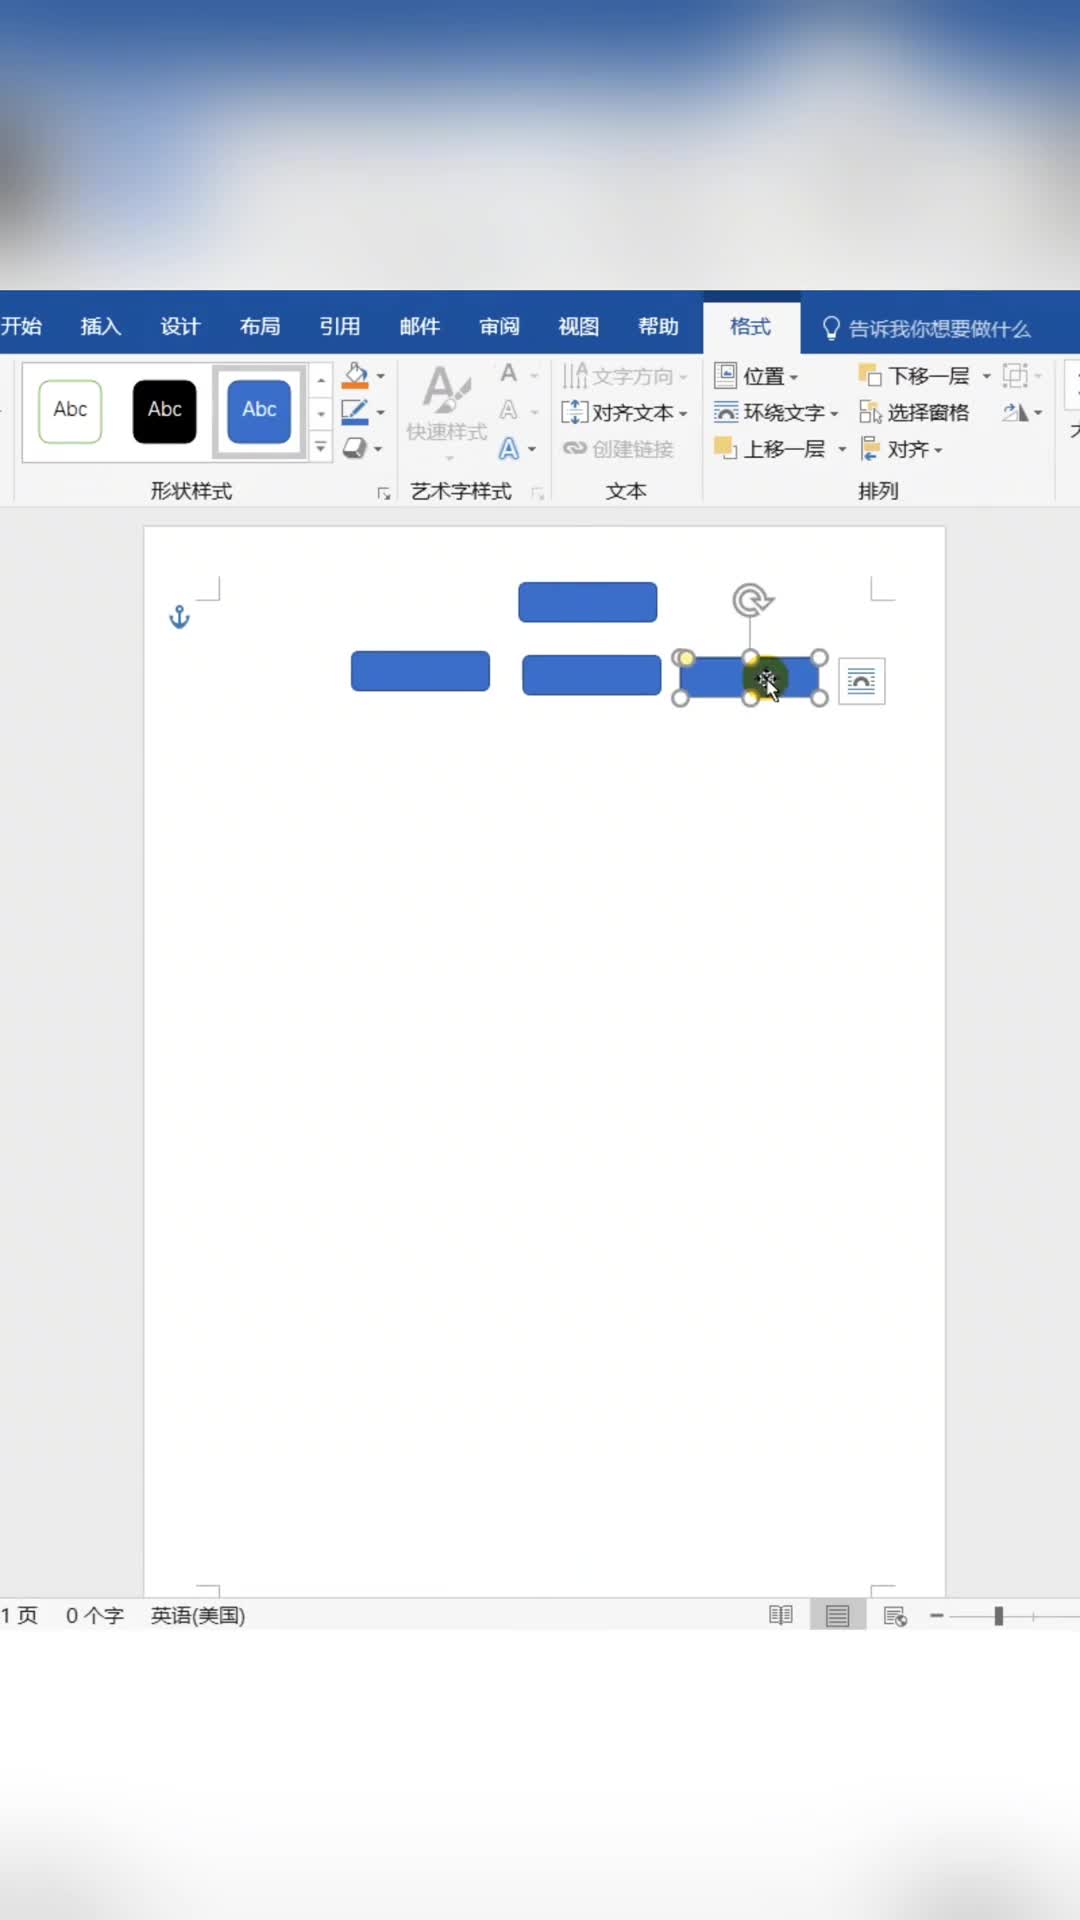Image resolution: width=1080 pixels, height=1920 pixels.
Task: Switch to Read Mode view
Action: [x=781, y=1615]
